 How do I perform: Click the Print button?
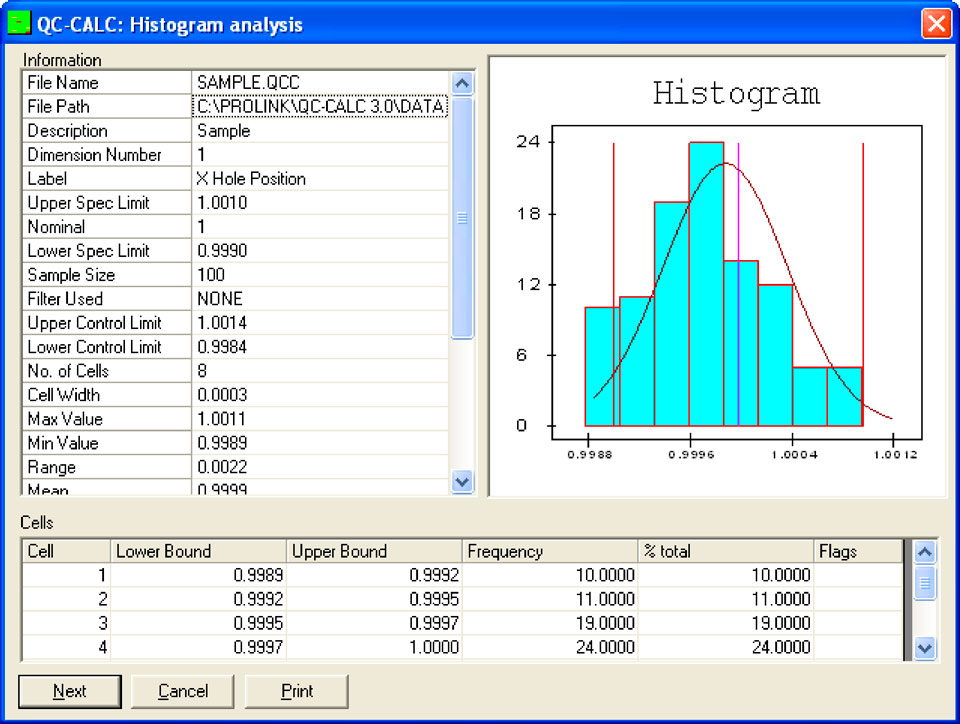(x=294, y=691)
